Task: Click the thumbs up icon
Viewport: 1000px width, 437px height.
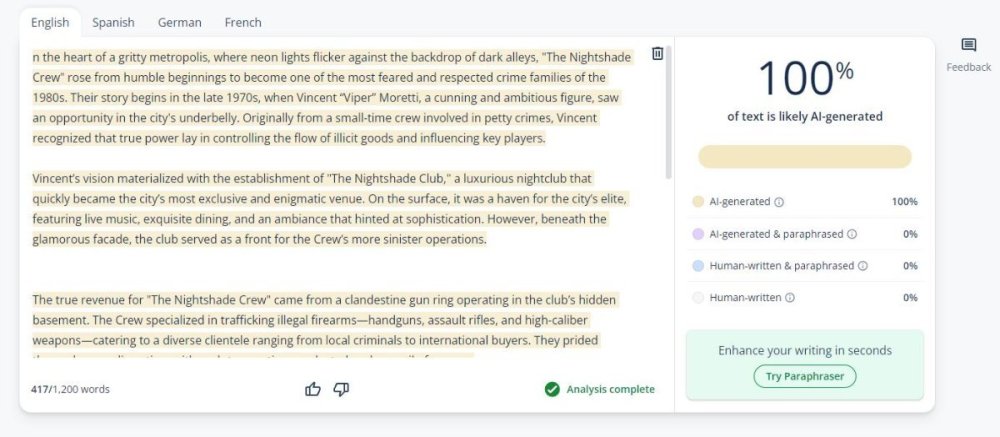Action: 313,389
